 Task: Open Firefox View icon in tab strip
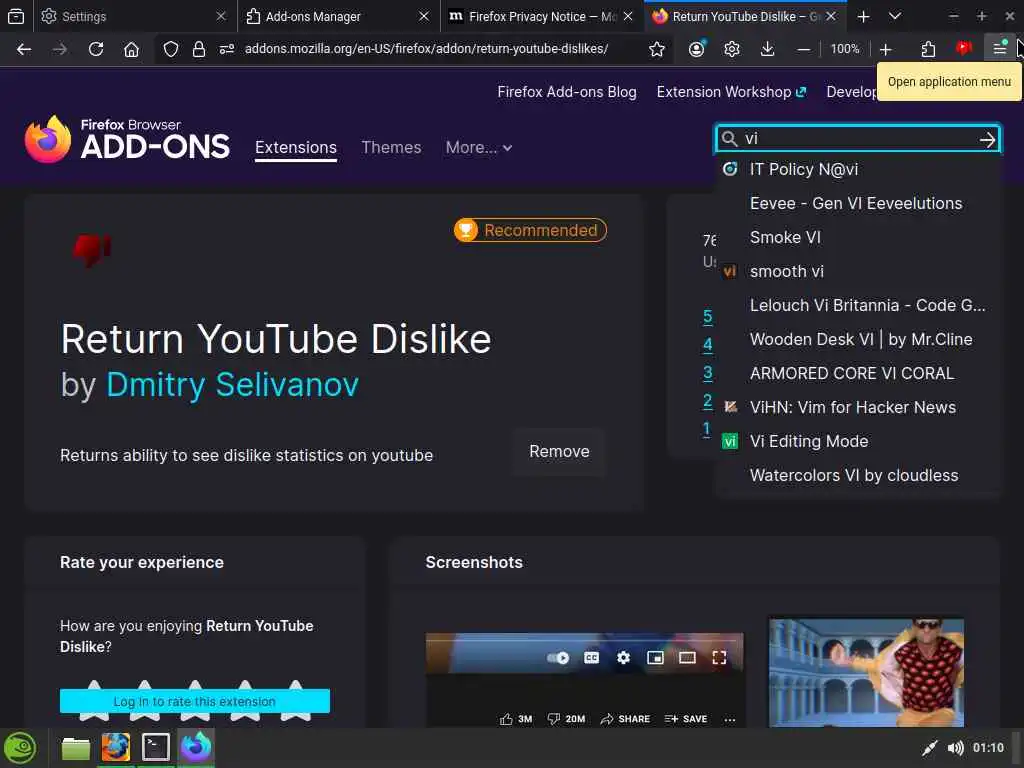[x=16, y=16]
